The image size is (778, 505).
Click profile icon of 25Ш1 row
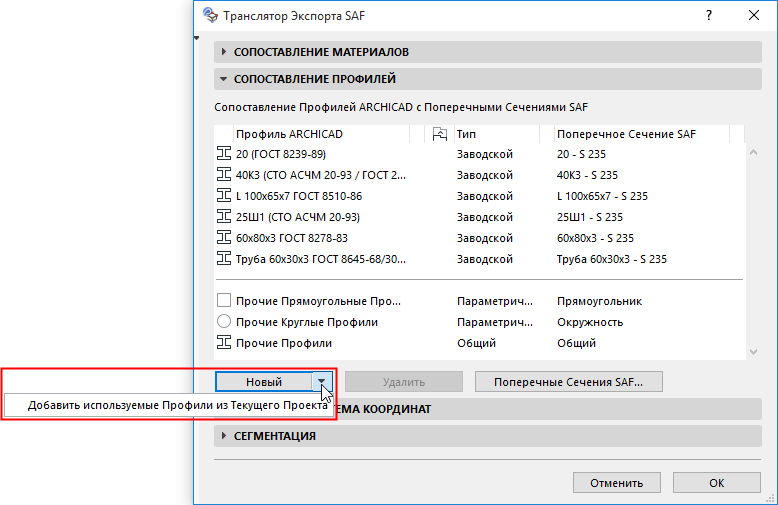[224, 217]
